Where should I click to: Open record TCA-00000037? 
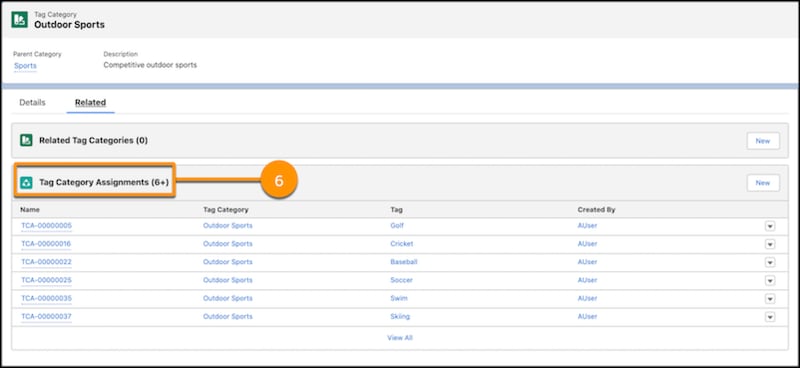tap(46, 316)
